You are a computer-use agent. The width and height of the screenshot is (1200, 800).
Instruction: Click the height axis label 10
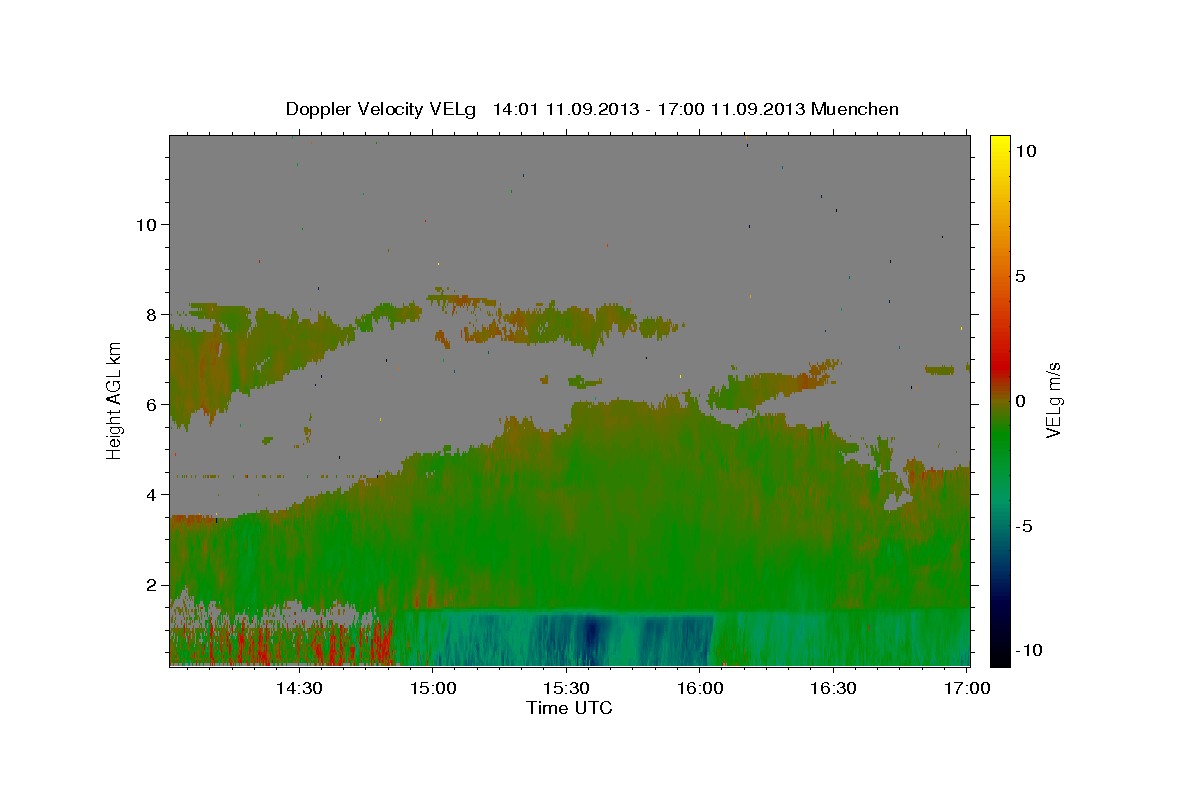tap(145, 224)
